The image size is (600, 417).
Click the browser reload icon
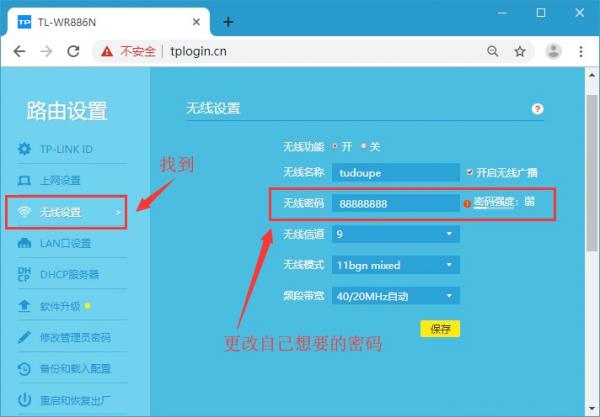71,51
